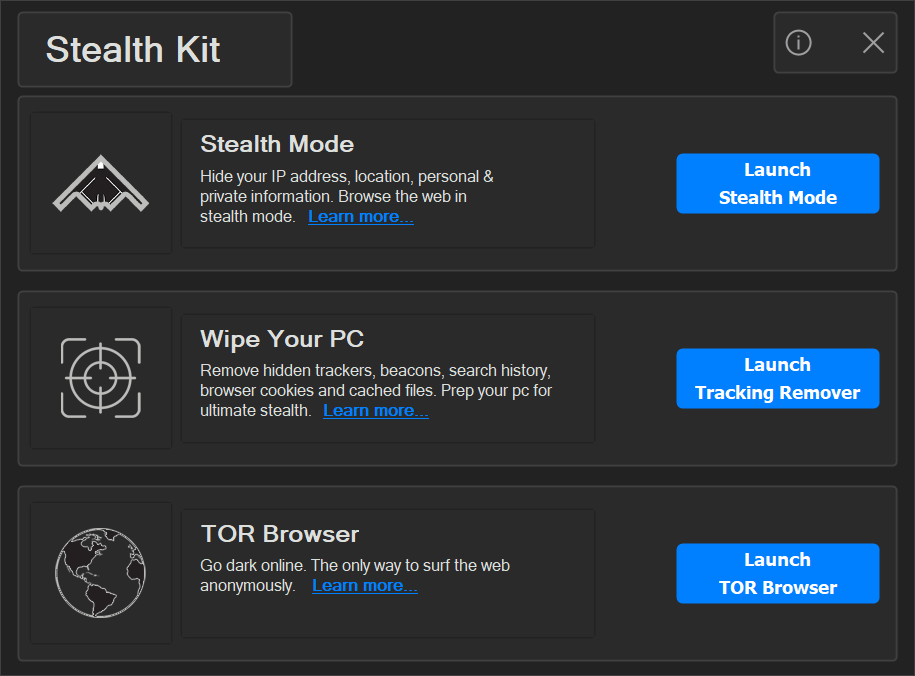Click the text 'Hide your IP address, location'

[x=306, y=176]
